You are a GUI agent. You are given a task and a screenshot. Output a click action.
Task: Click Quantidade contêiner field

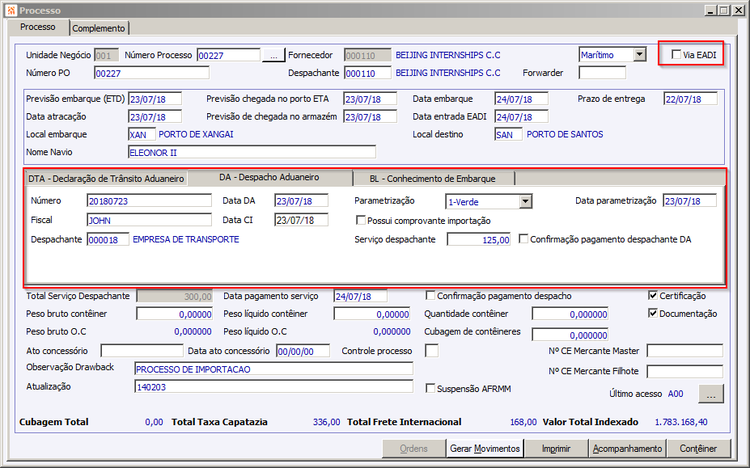pyautogui.click(x=570, y=314)
